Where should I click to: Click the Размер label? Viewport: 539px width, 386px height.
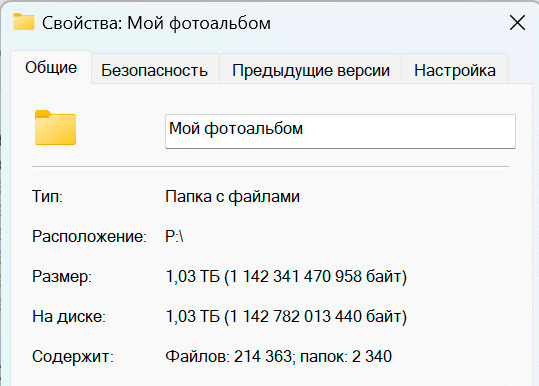(62, 277)
